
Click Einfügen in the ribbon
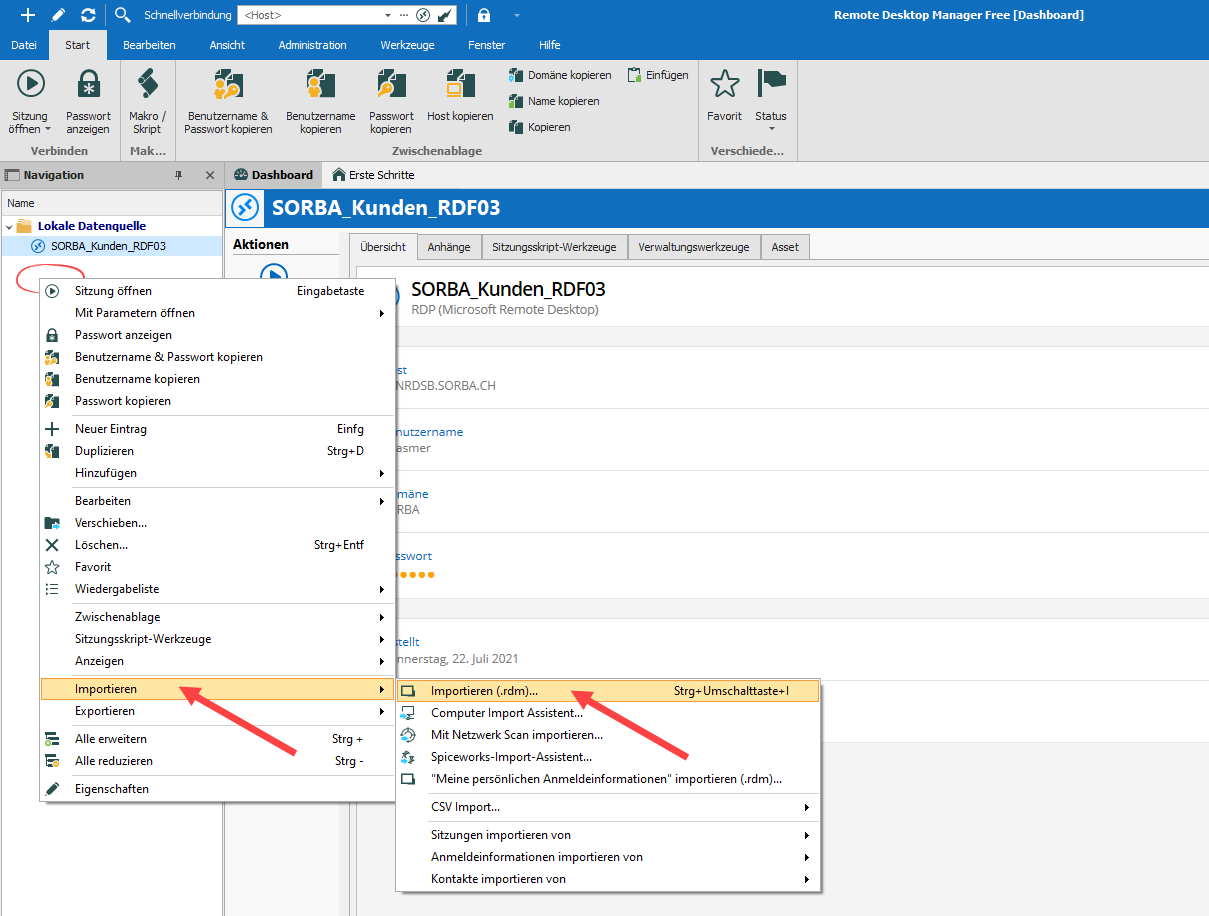coord(658,75)
